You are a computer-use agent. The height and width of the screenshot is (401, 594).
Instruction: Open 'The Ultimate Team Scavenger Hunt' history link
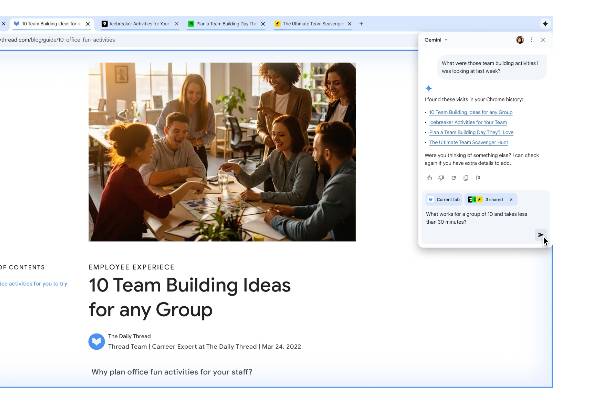[468, 142]
